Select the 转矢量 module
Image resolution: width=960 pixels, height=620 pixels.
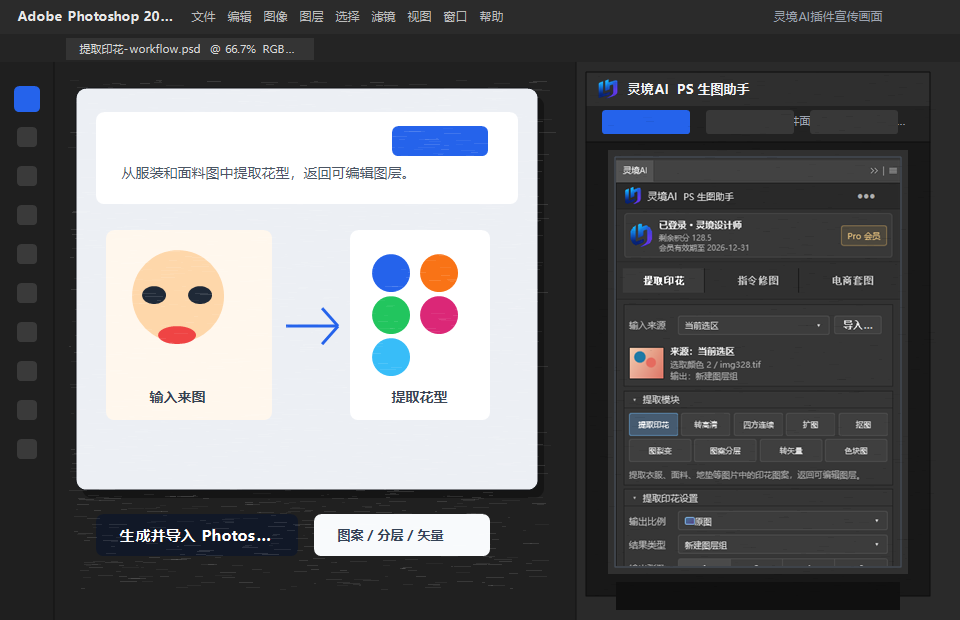[x=790, y=451]
